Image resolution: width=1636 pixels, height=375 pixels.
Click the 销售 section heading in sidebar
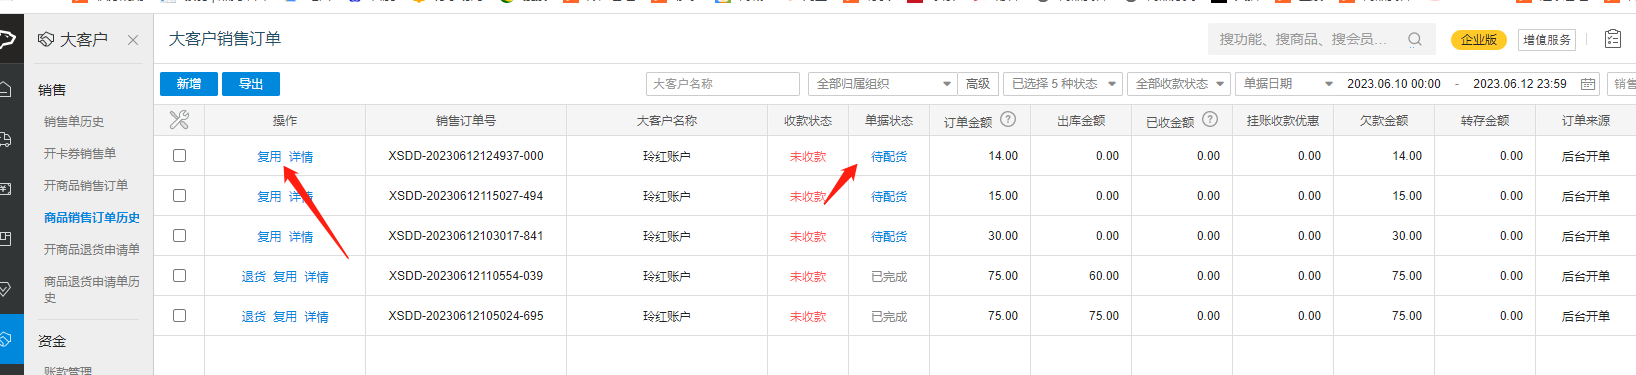click(52, 90)
